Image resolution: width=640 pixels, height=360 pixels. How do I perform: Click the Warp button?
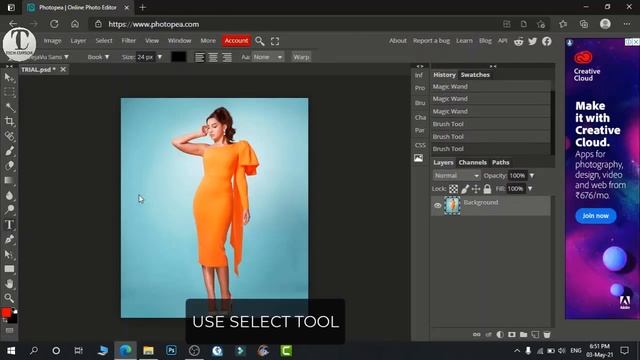(x=301, y=57)
